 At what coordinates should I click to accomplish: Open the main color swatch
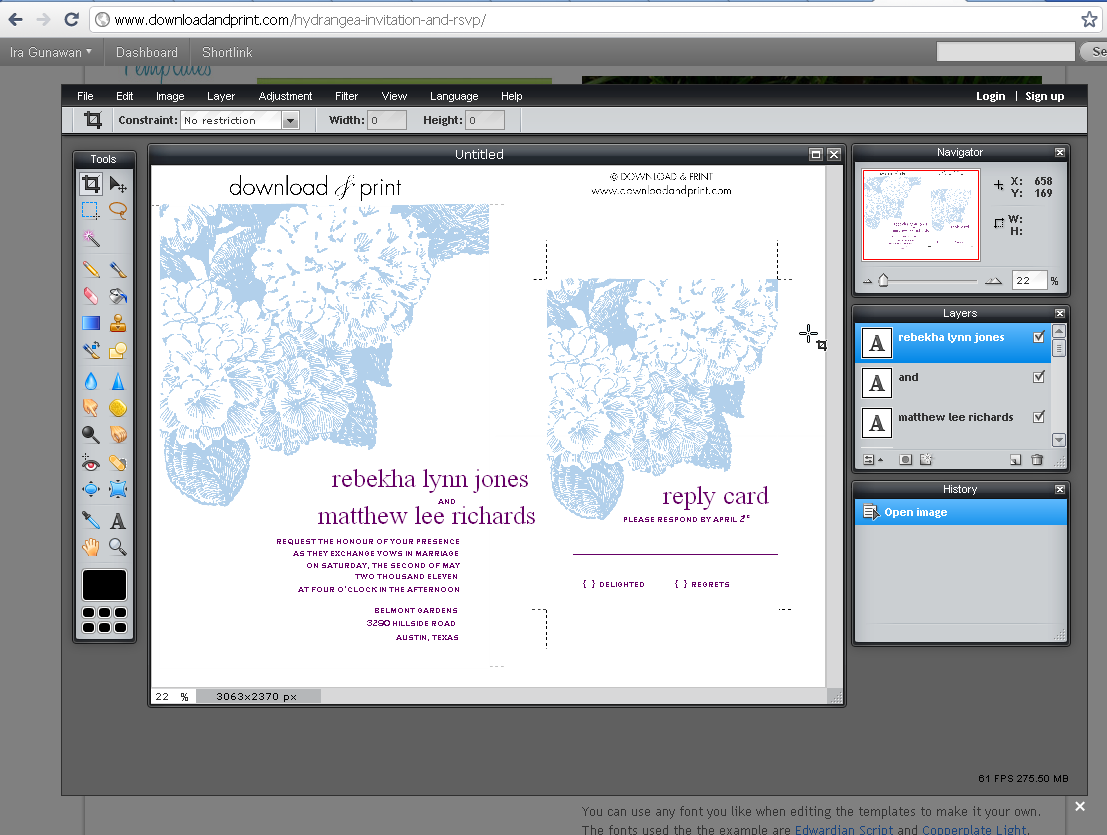104,585
